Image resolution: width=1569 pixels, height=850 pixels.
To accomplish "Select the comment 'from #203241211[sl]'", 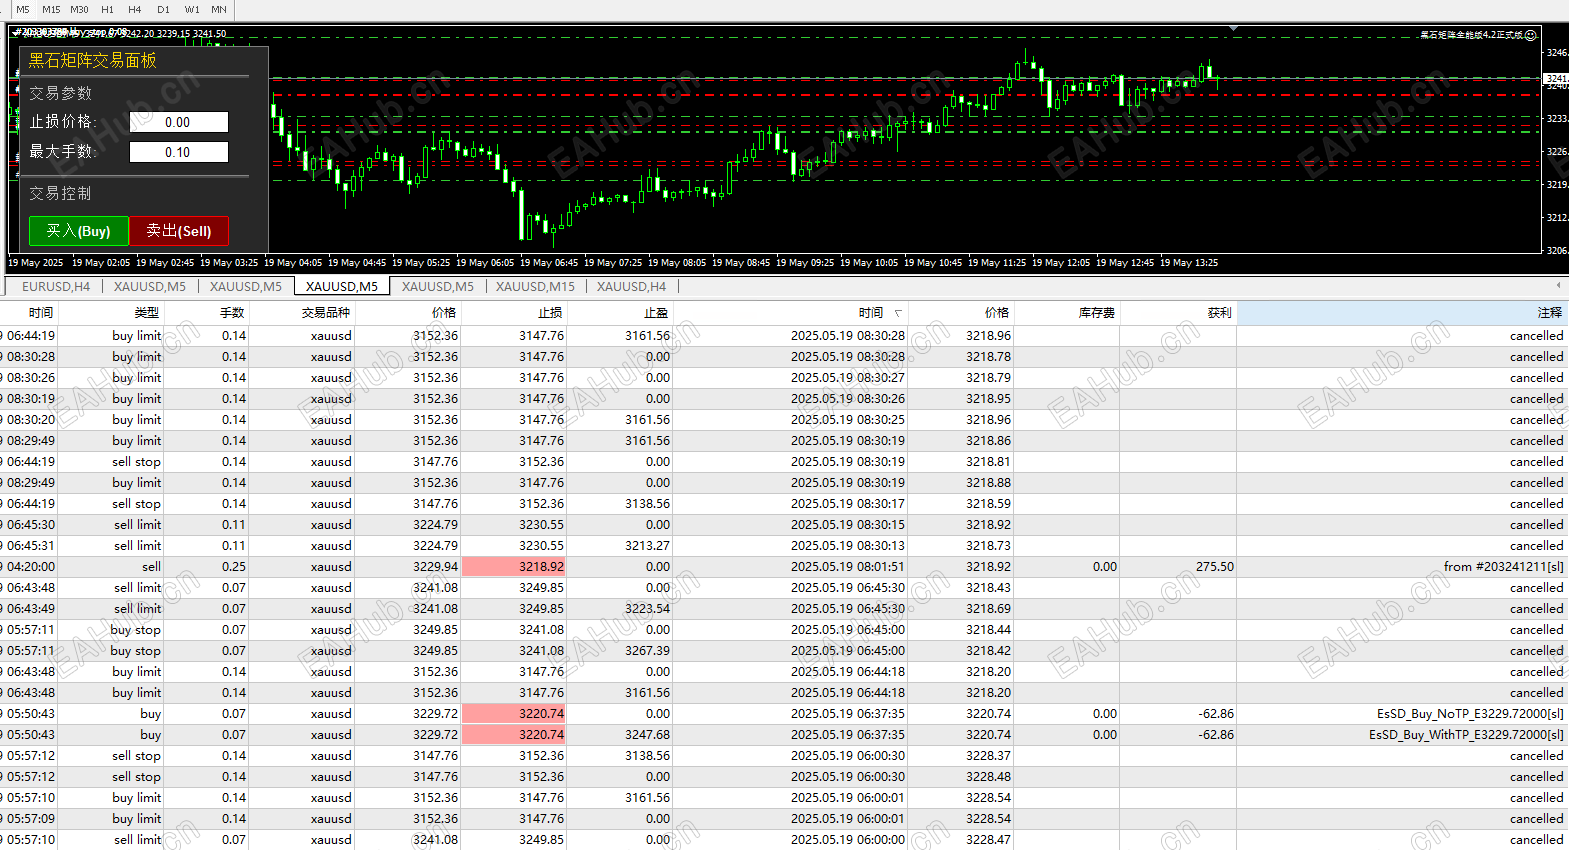I will (1503, 567).
